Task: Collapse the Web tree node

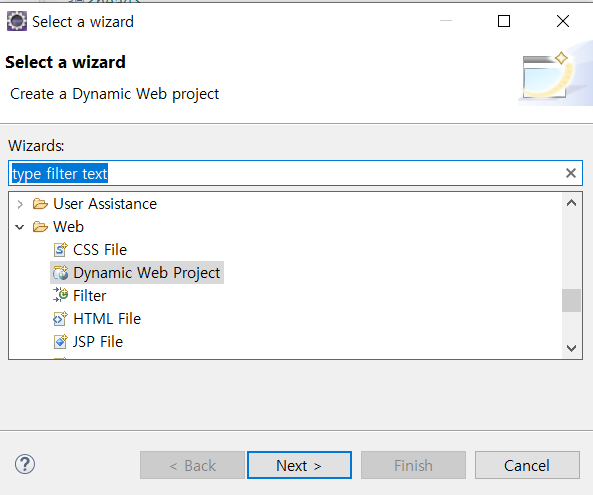Action: [20, 227]
